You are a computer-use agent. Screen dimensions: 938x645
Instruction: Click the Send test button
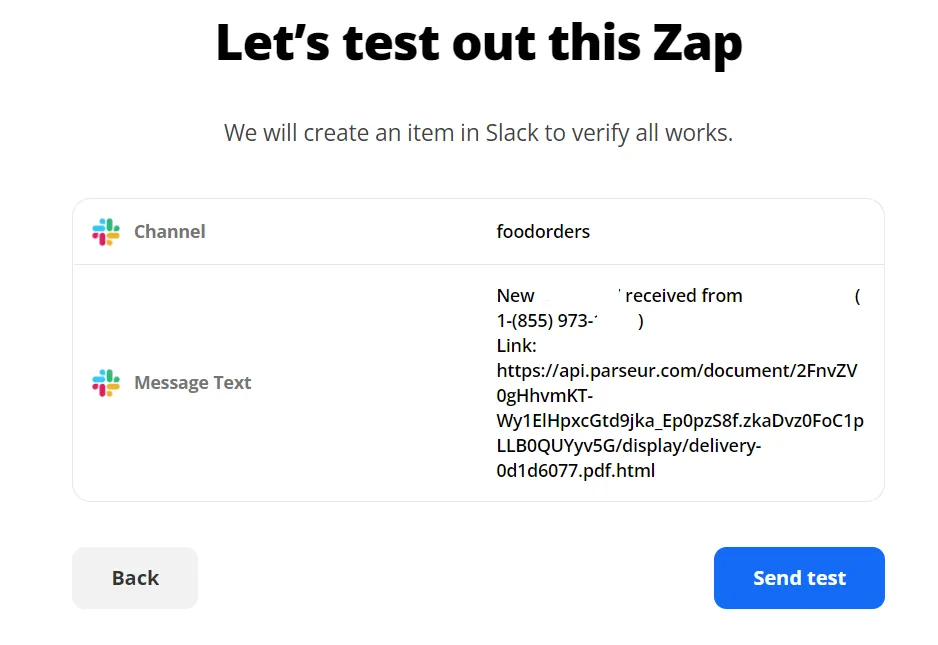pos(798,578)
